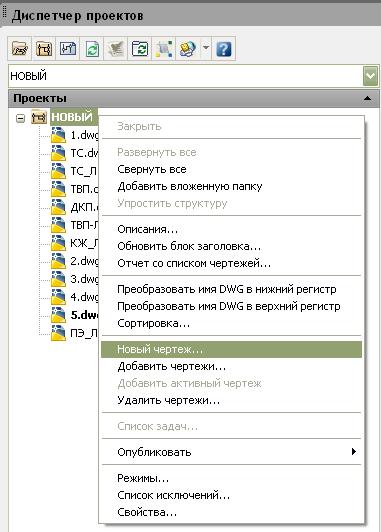
Task: Choose Свойства… from the context menu
Action: 147,512
